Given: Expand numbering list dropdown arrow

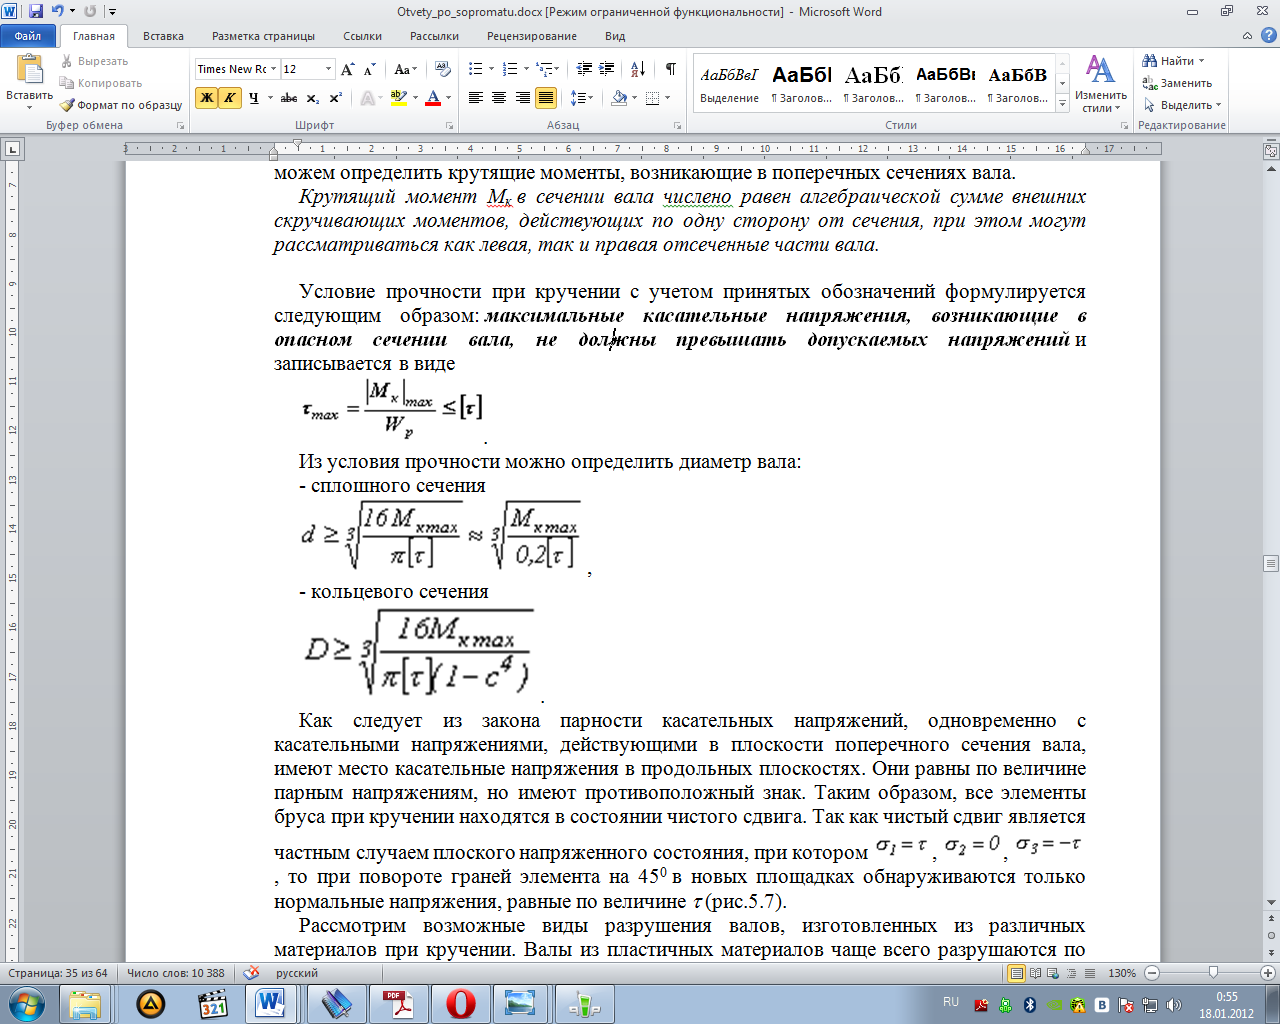Looking at the screenshot, I should pos(525,69).
